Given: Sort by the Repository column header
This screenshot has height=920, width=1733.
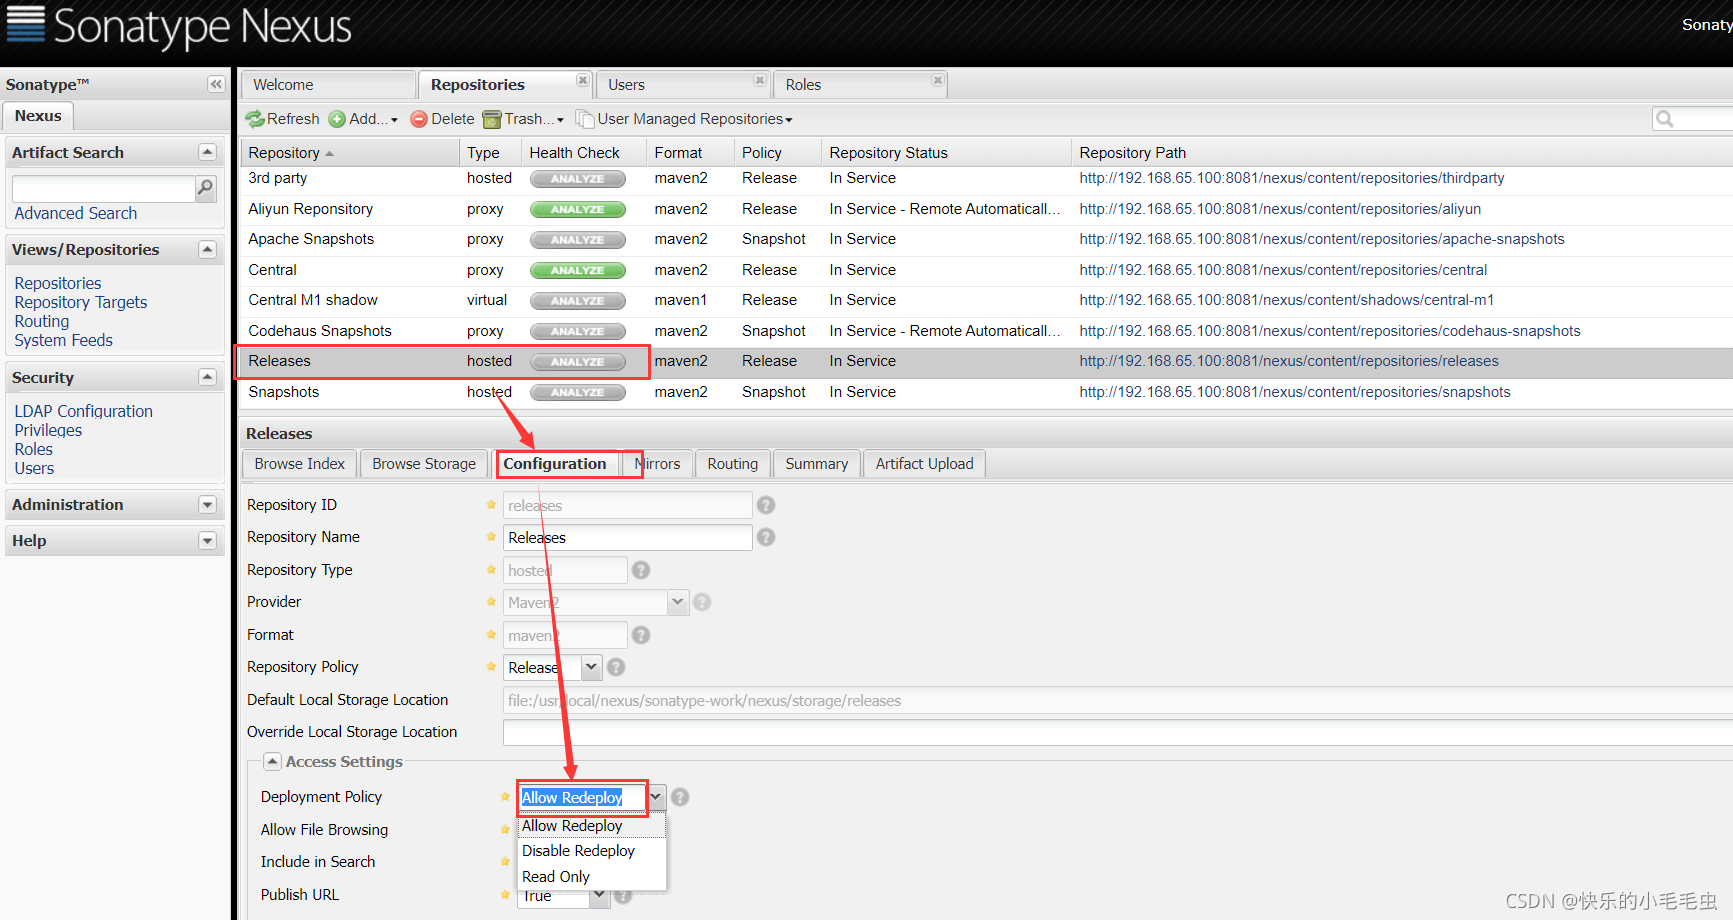Looking at the screenshot, I should pos(350,153).
